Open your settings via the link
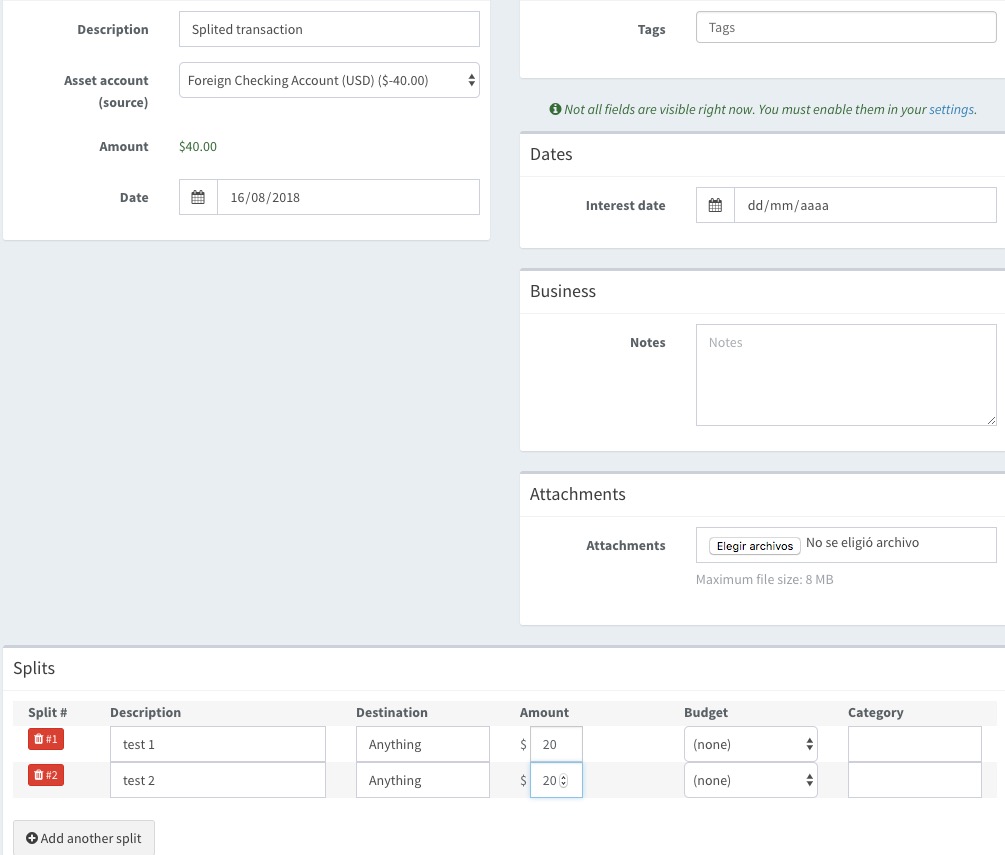1005x855 pixels. [x=951, y=109]
